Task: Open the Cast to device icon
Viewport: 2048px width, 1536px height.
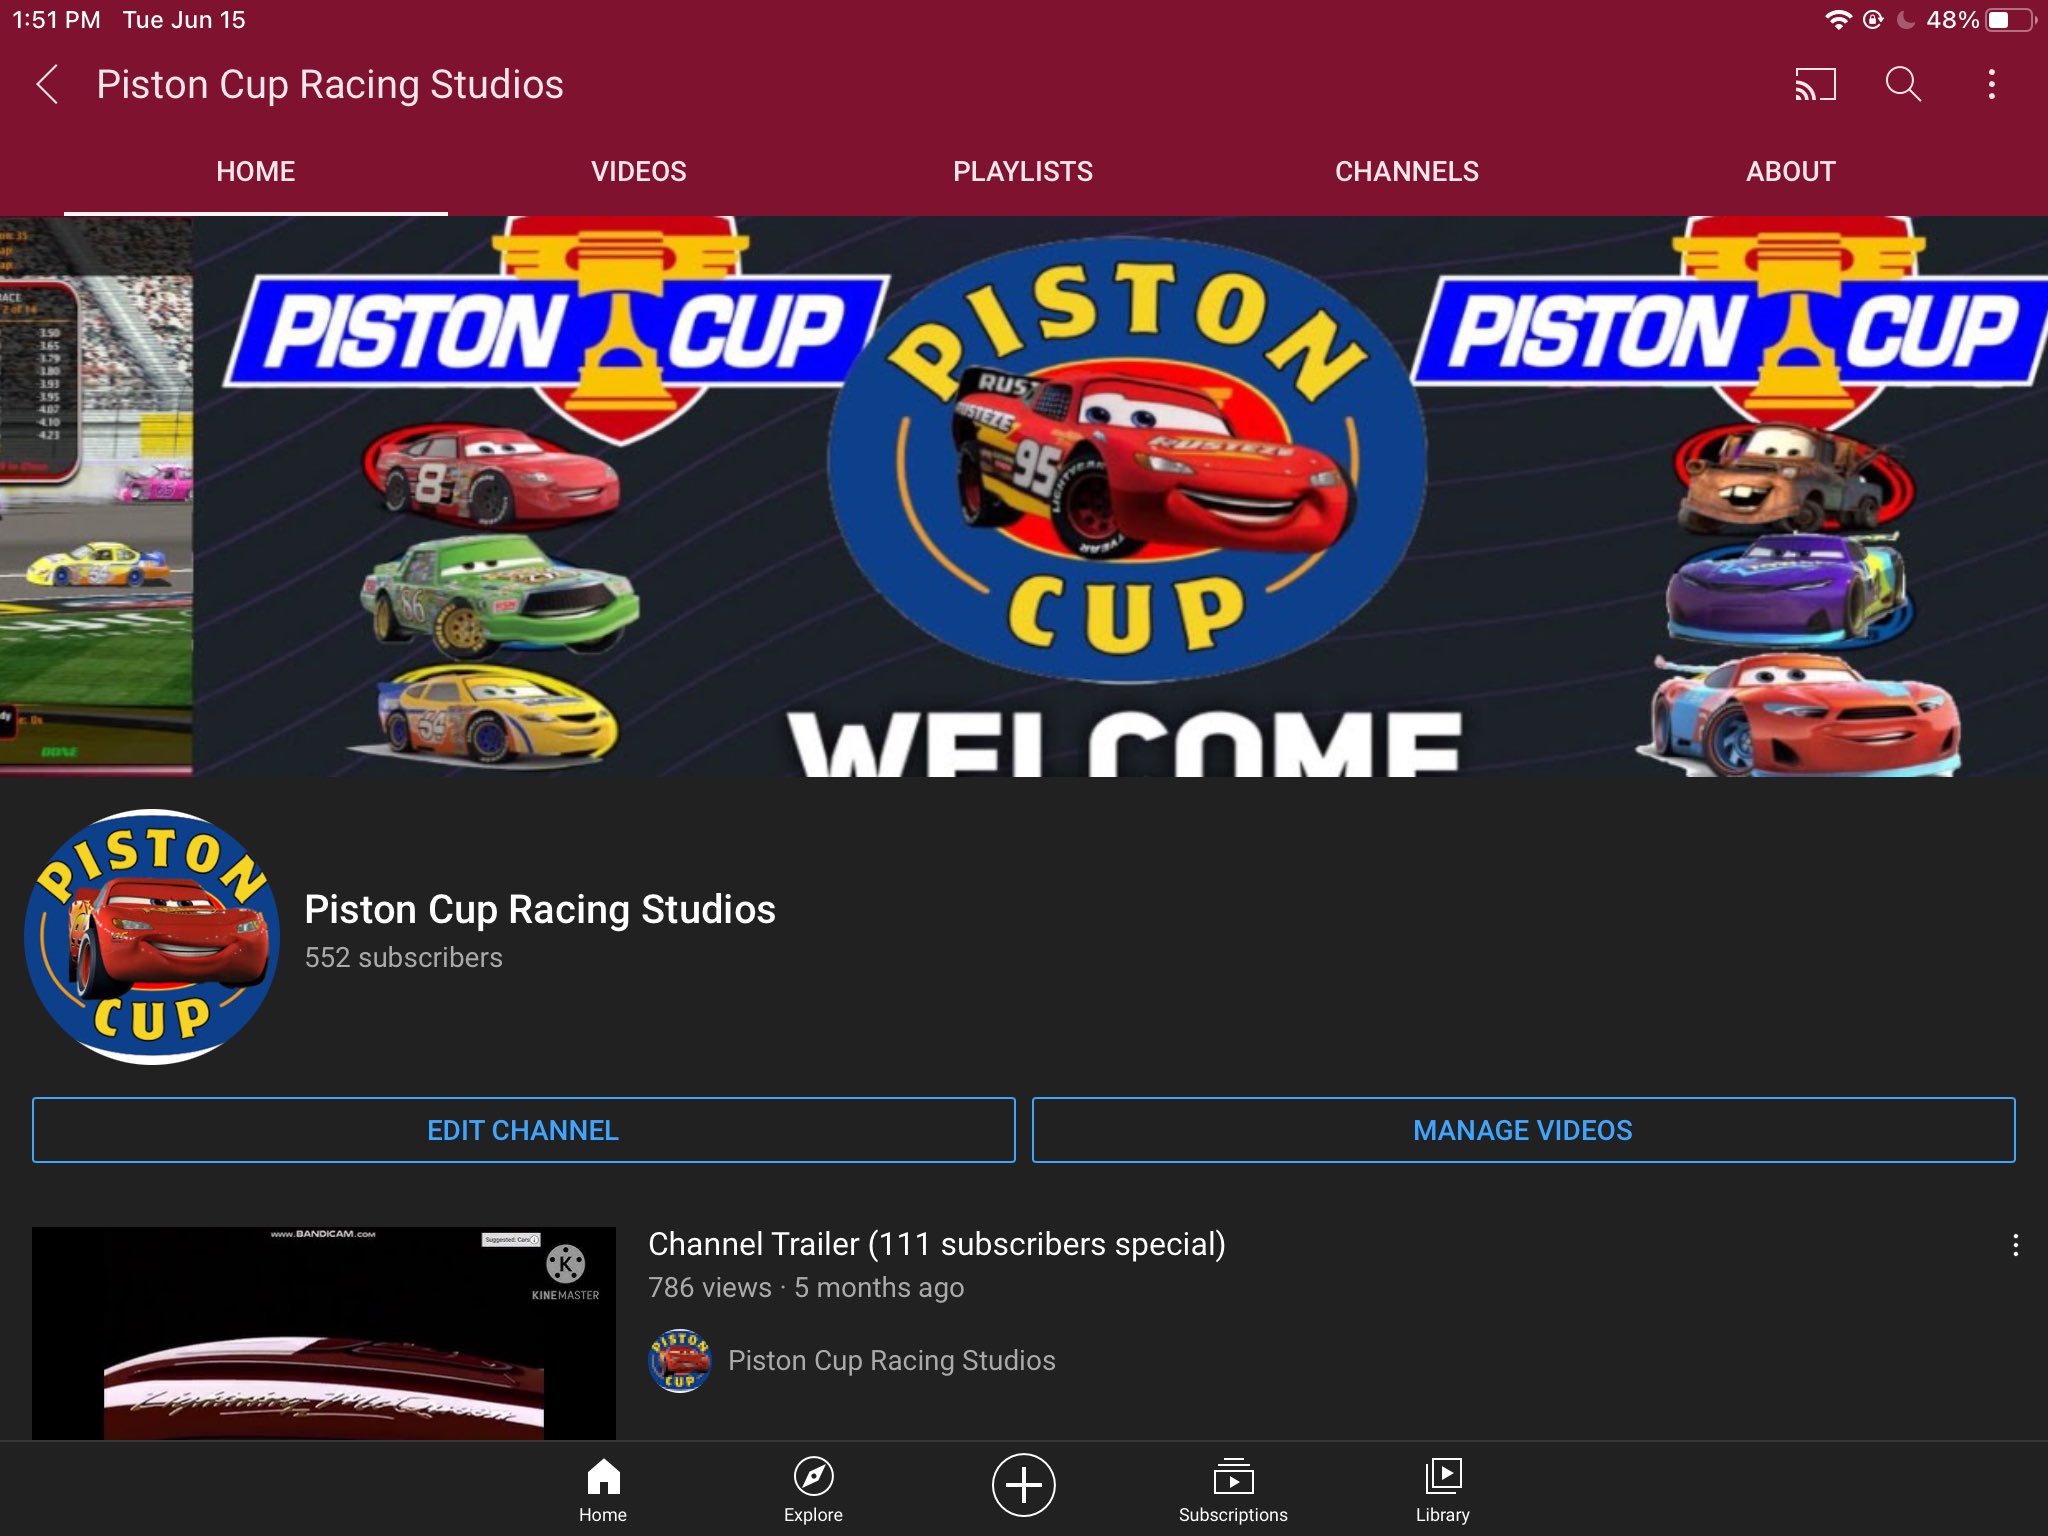Action: (1815, 84)
